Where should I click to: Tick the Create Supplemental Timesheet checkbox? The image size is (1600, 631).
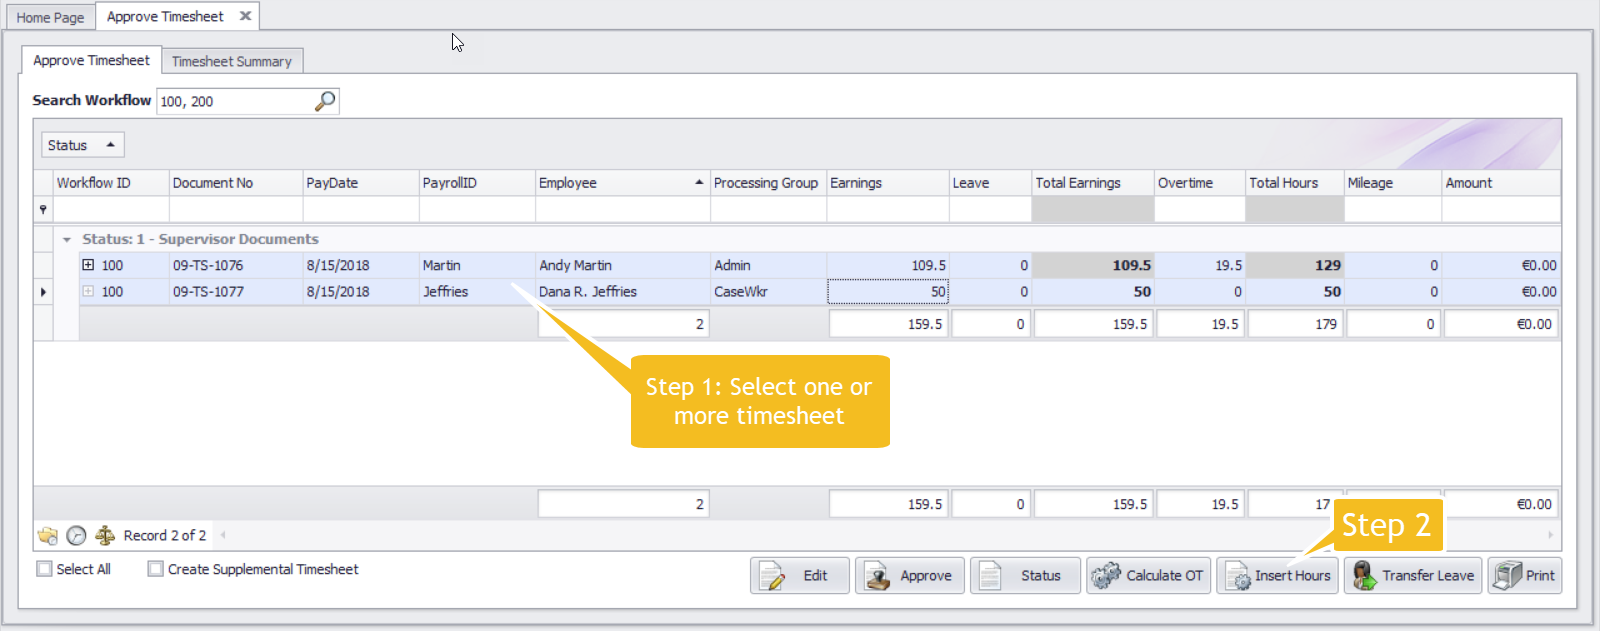[155, 569]
